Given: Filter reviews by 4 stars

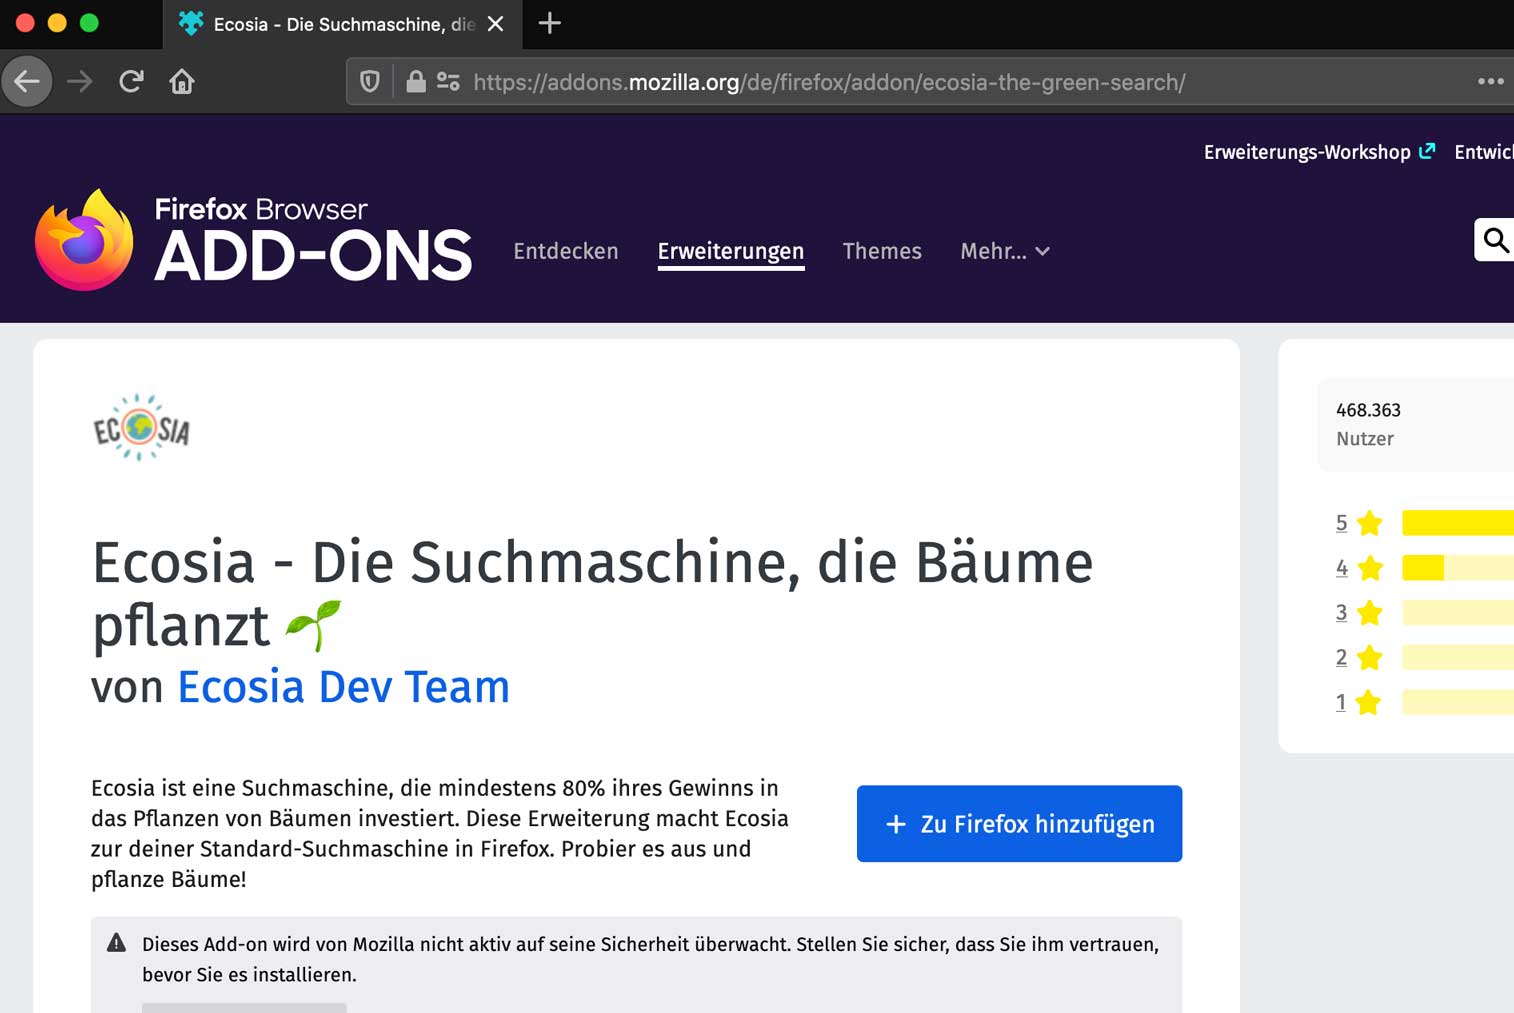Looking at the screenshot, I should tap(1341, 568).
